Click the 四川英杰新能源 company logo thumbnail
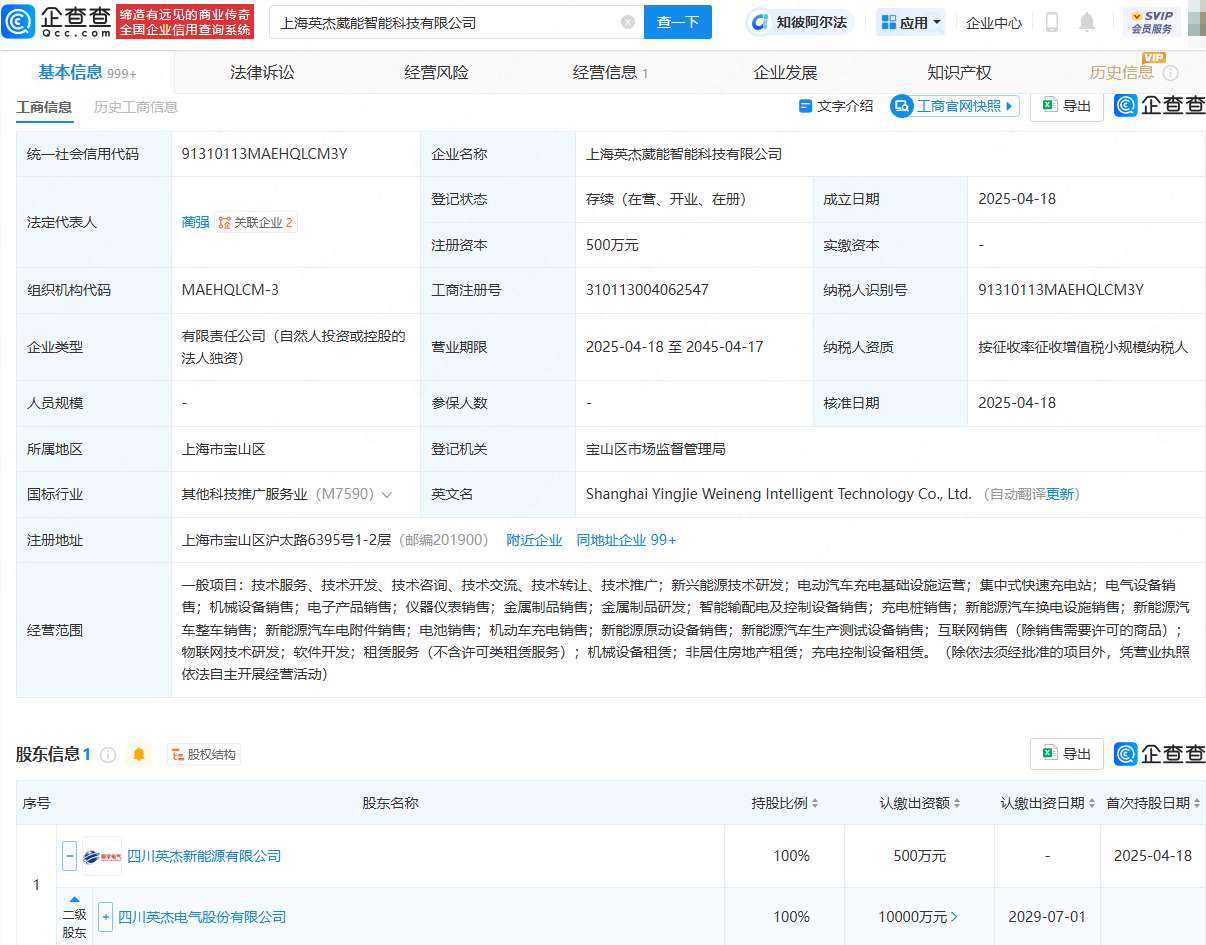The width and height of the screenshot is (1206, 945). pyautogui.click(x=102, y=856)
